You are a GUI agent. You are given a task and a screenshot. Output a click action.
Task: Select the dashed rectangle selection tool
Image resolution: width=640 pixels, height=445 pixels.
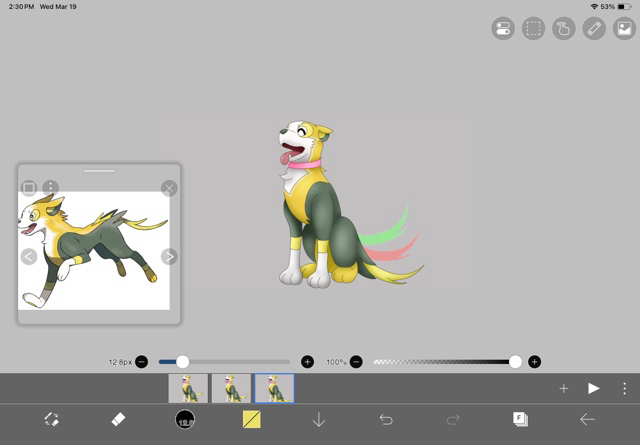click(533, 29)
